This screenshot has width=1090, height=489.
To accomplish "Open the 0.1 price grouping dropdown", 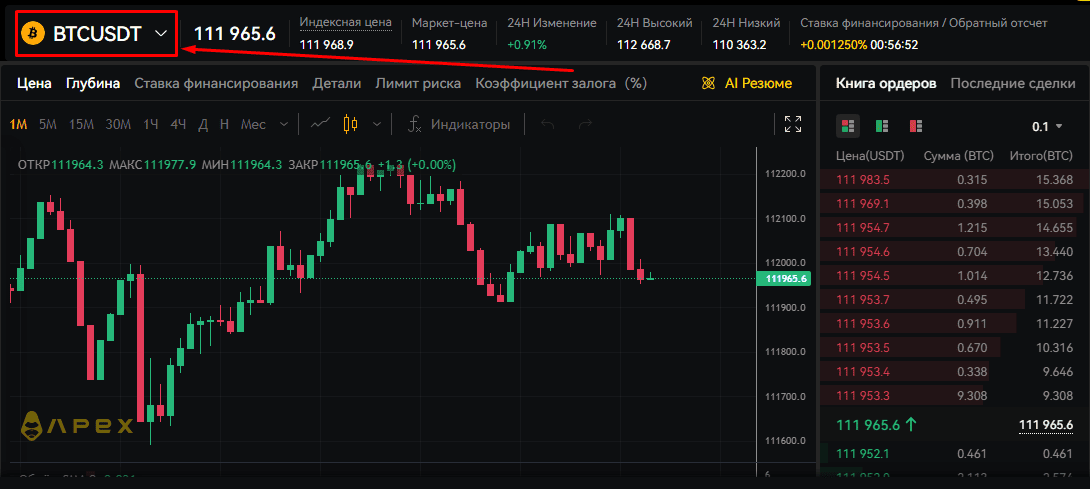I will tap(1048, 127).
